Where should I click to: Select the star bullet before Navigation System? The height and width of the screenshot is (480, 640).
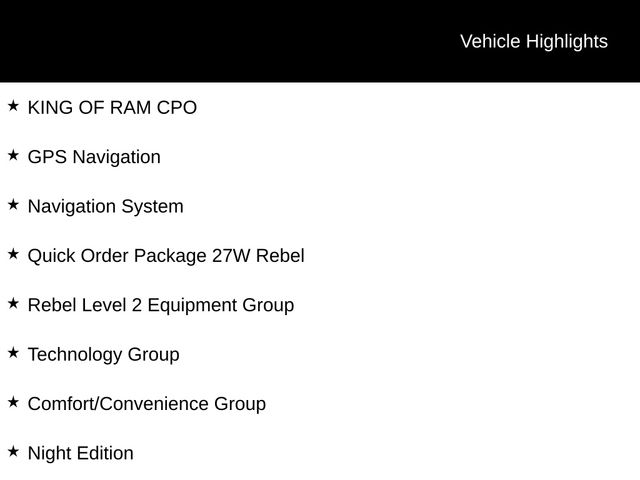click(x=13, y=205)
